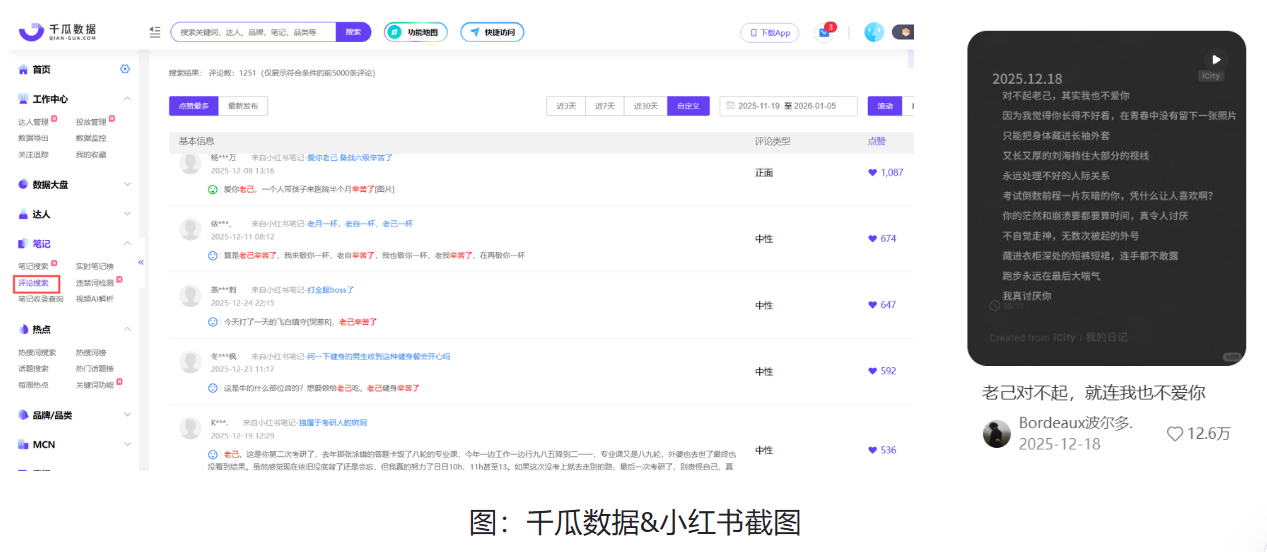Open 笔记搜索 in the sidebar menu
Screen dimensions: 1267x552
pos(33,266)
